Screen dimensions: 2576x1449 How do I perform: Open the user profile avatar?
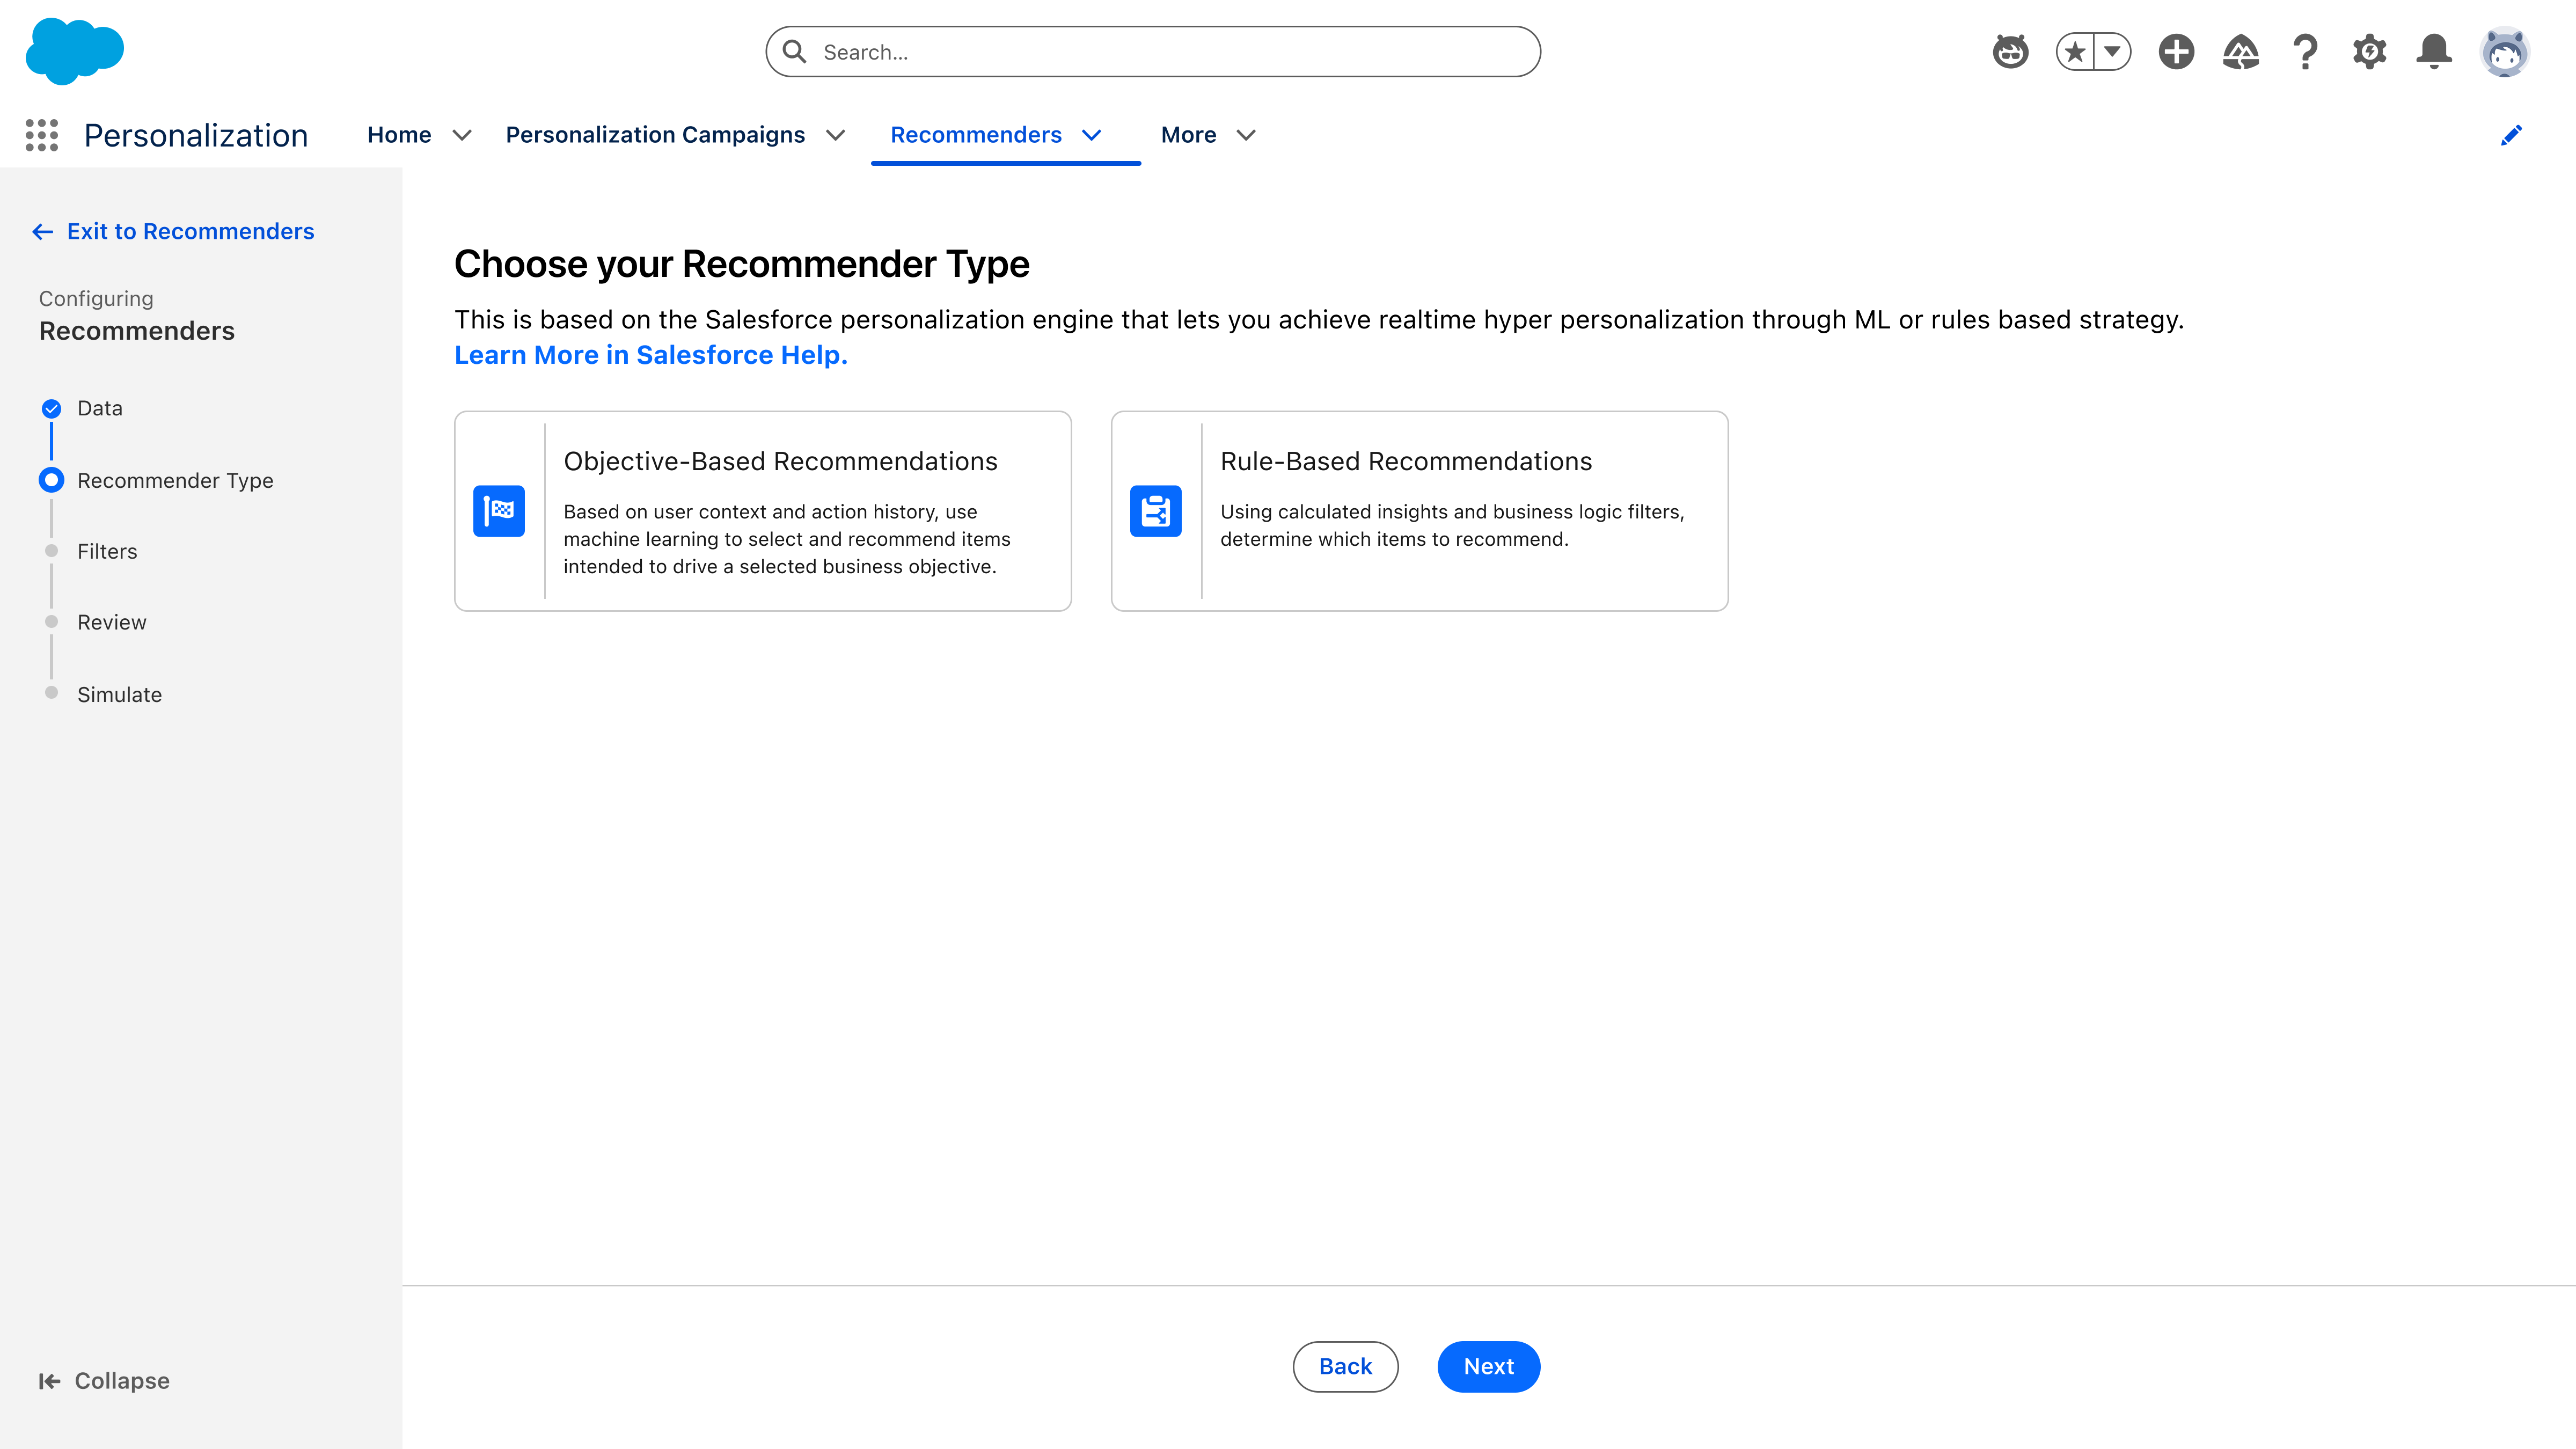click(x=2505, y=51)
